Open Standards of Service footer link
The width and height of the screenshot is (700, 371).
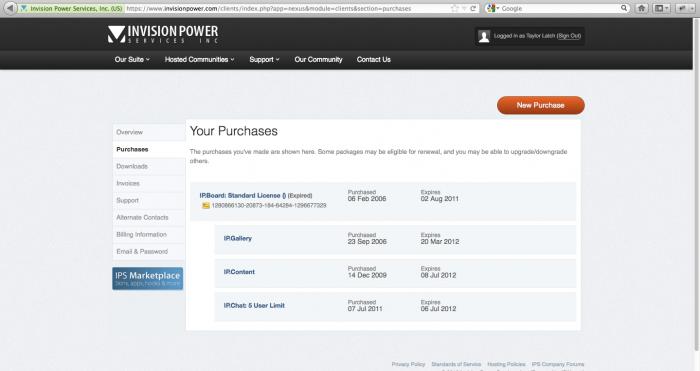pos(456,364)
